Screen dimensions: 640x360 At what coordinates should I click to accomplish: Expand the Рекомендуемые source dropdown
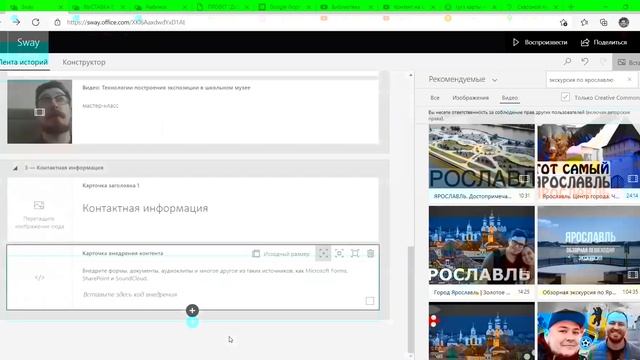(x=462, y=80)
